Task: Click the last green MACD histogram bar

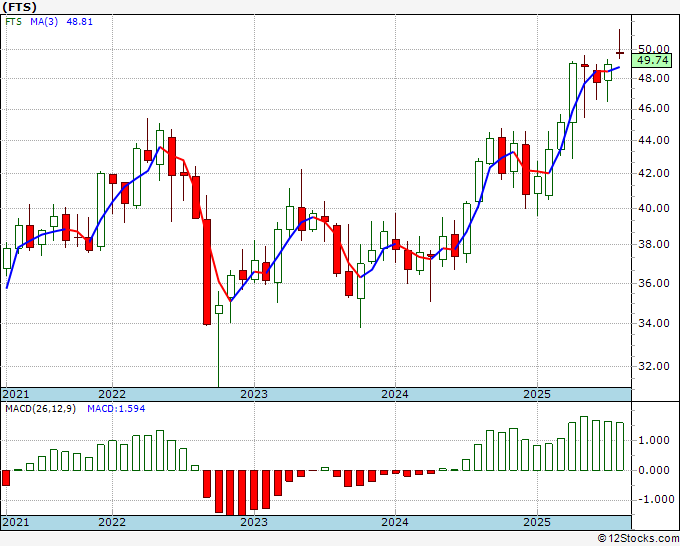Action: (620, 447)
